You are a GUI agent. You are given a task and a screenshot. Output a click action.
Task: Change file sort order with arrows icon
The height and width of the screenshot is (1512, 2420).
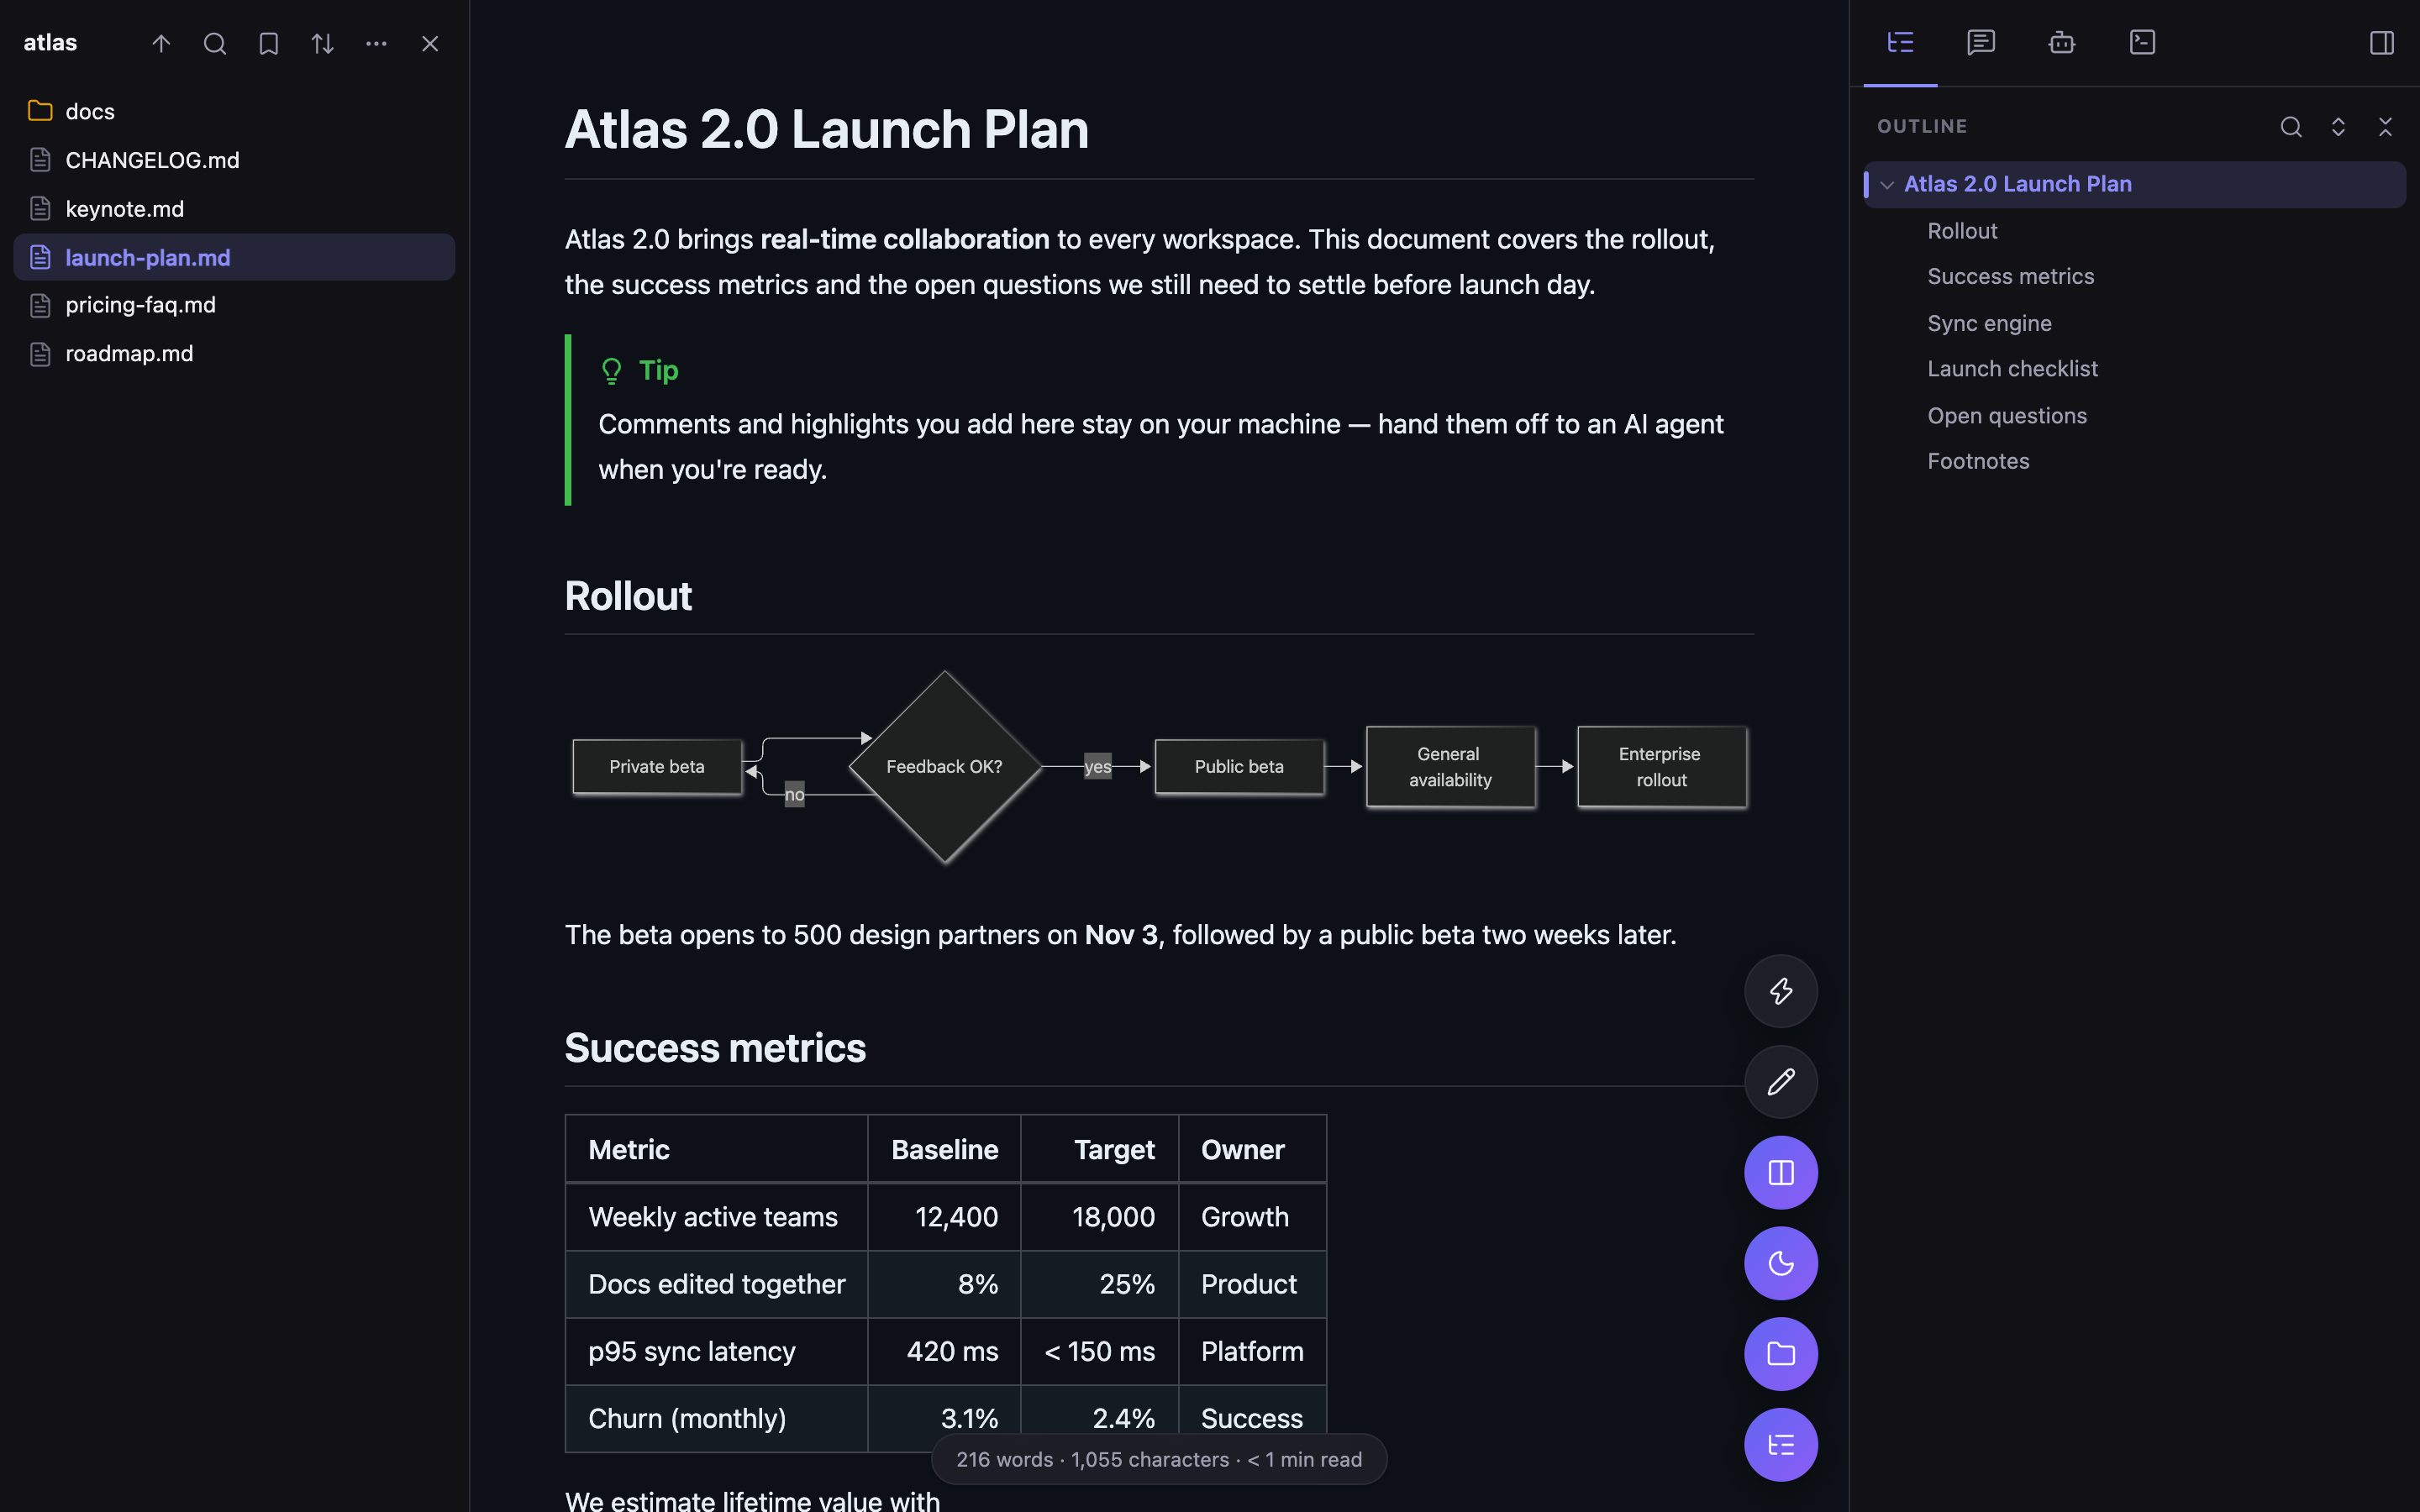[x=322, y=44]
